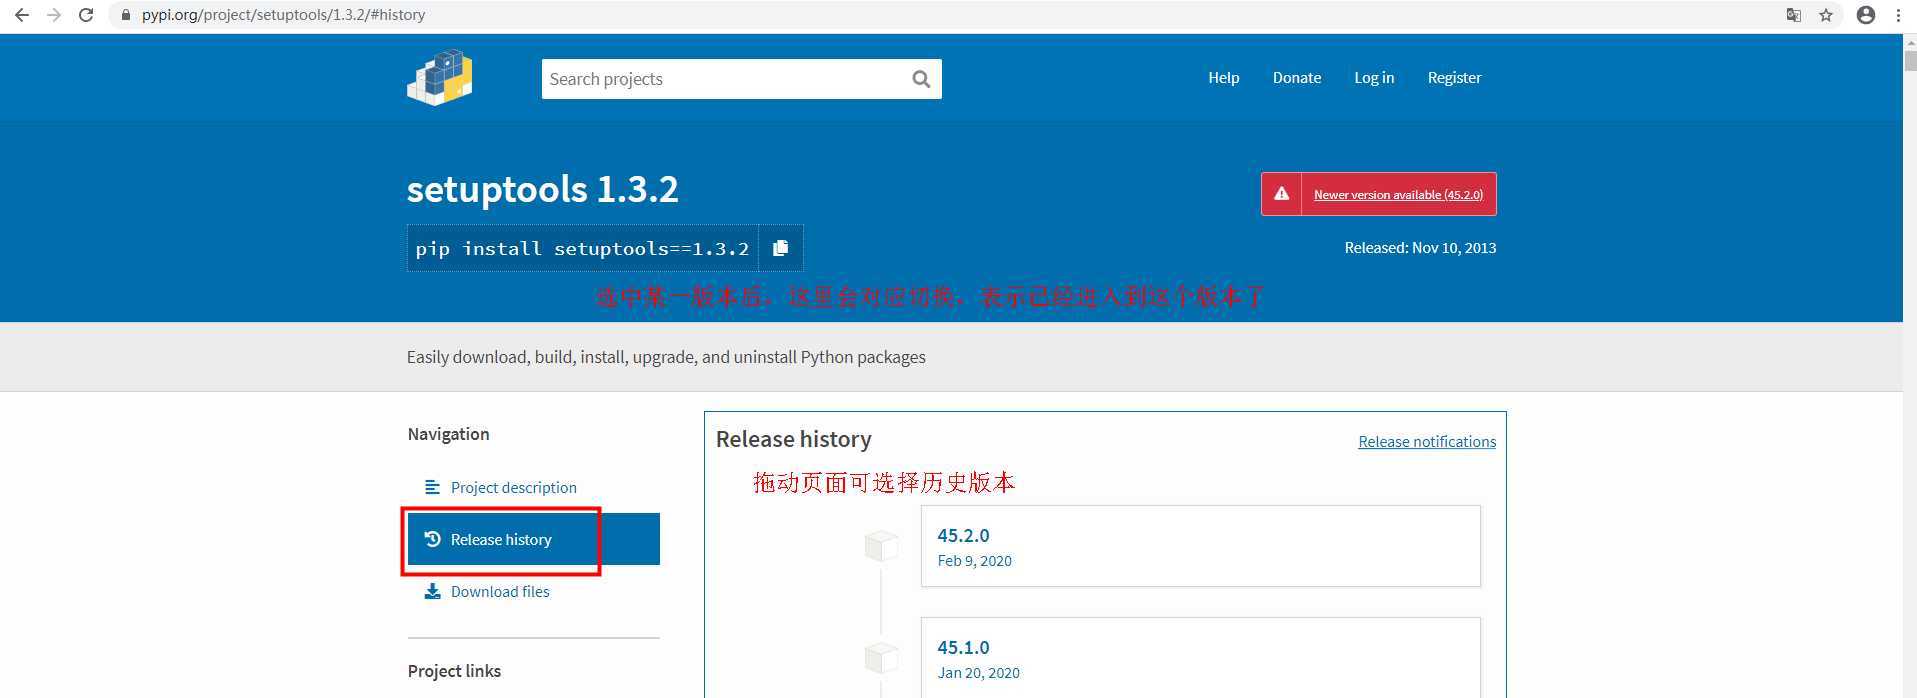
Task: Click the Release history heading
Action: tap(794, 439)
